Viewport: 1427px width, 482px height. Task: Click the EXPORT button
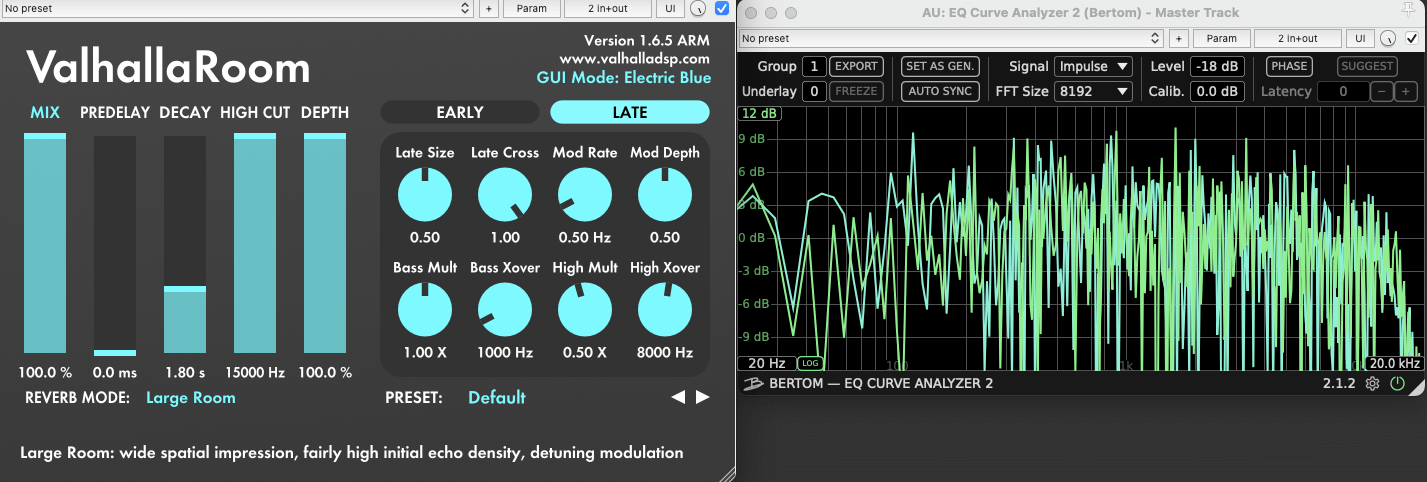856,66
